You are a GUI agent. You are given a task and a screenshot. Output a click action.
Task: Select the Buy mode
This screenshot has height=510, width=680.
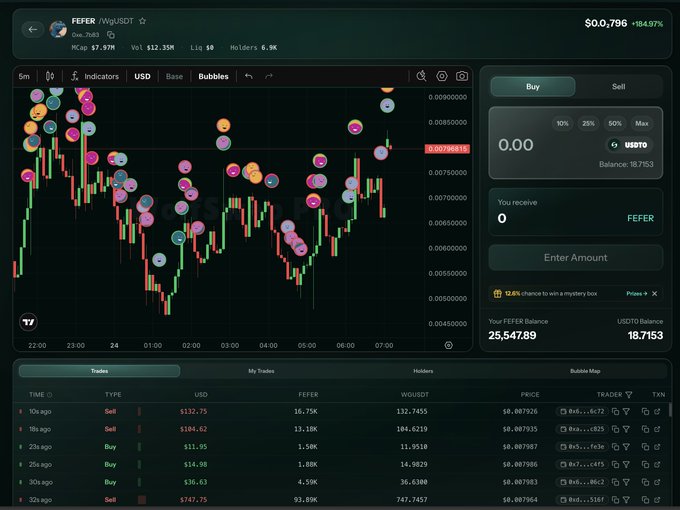point(533,87)
